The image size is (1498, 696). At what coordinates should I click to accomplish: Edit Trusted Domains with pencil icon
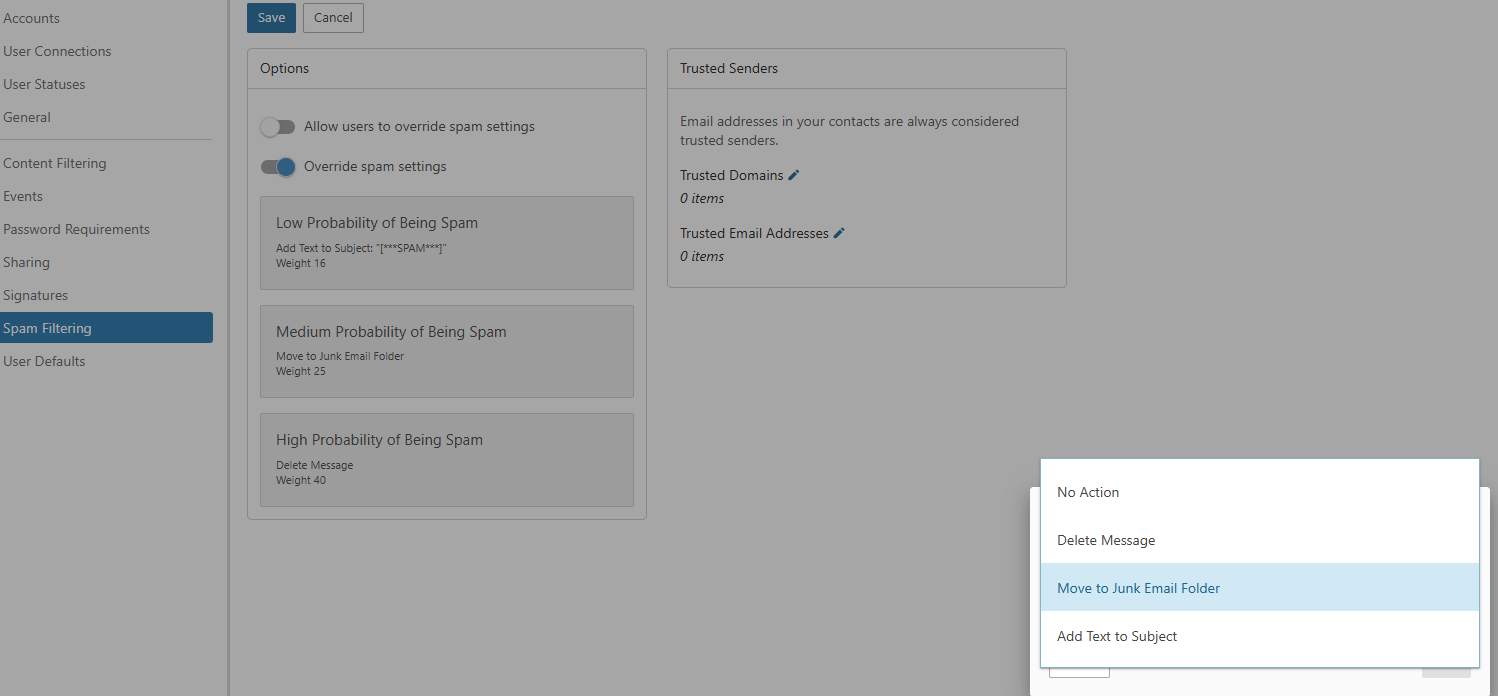794,175
